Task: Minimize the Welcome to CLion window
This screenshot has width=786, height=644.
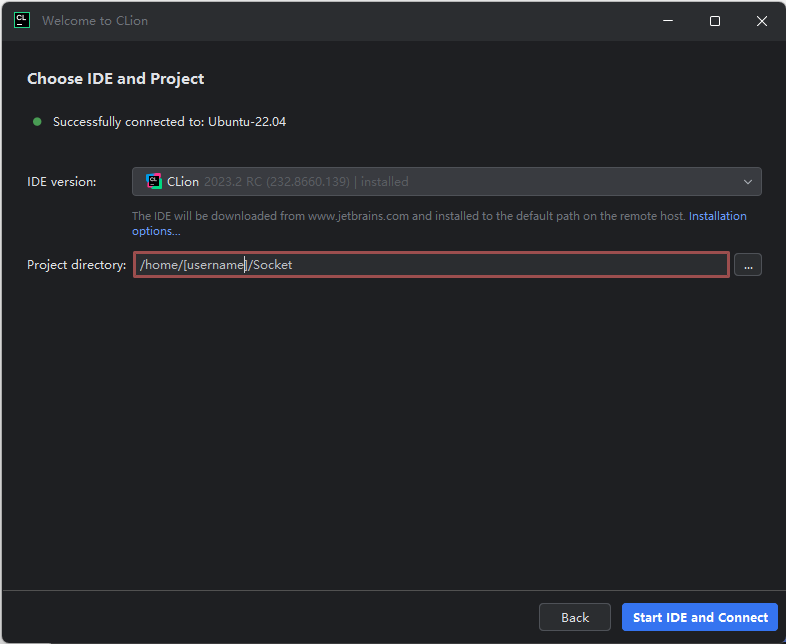Action: pyautogui.click(x=667, y=21)
